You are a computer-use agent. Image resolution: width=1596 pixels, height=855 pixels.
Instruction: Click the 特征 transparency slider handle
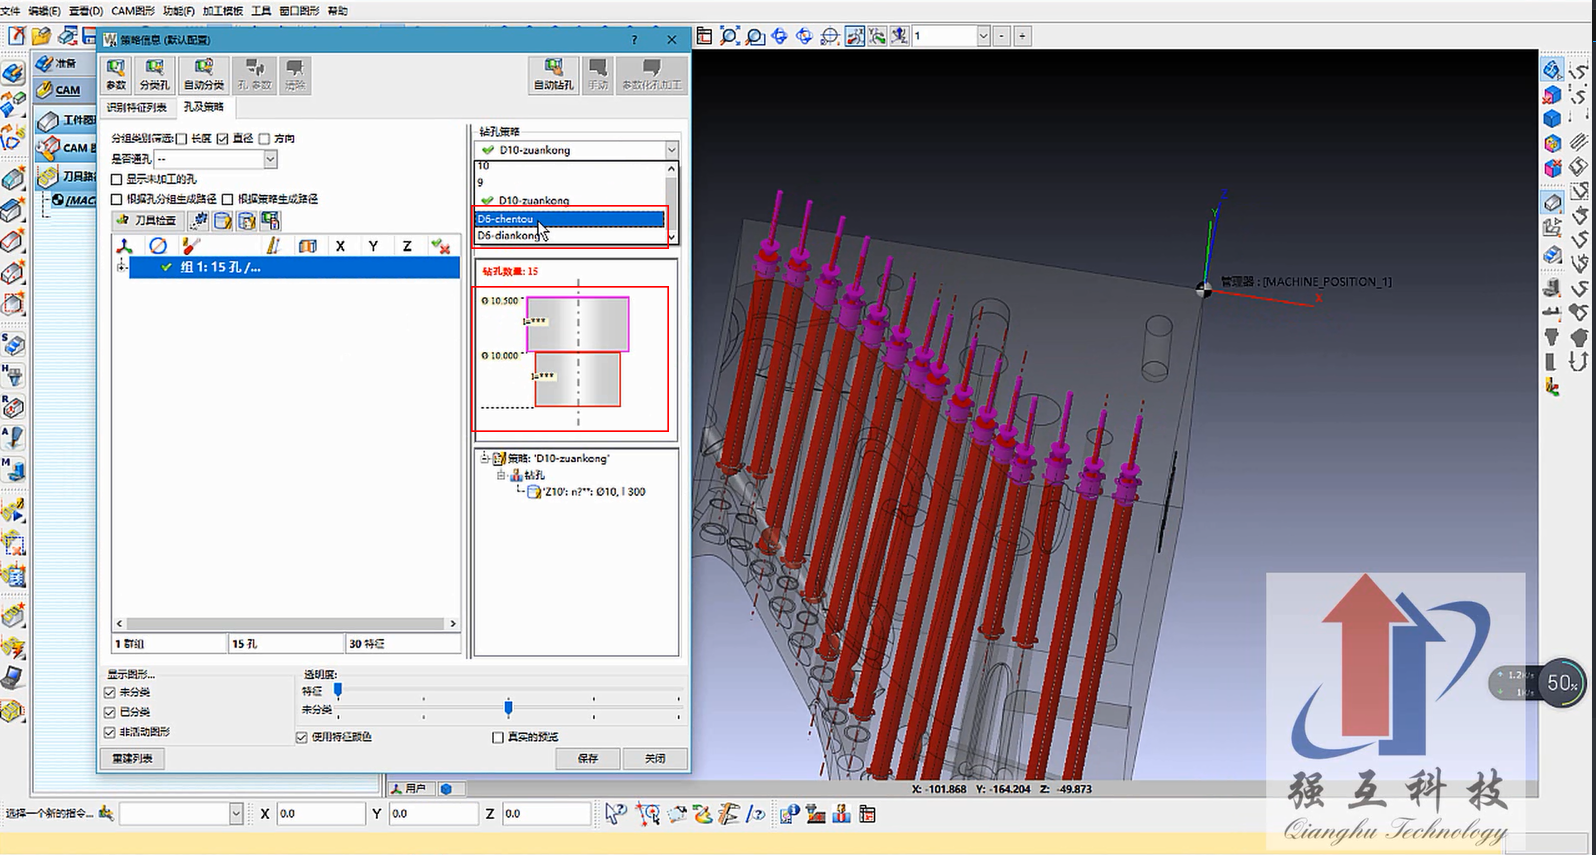[338, 690]
